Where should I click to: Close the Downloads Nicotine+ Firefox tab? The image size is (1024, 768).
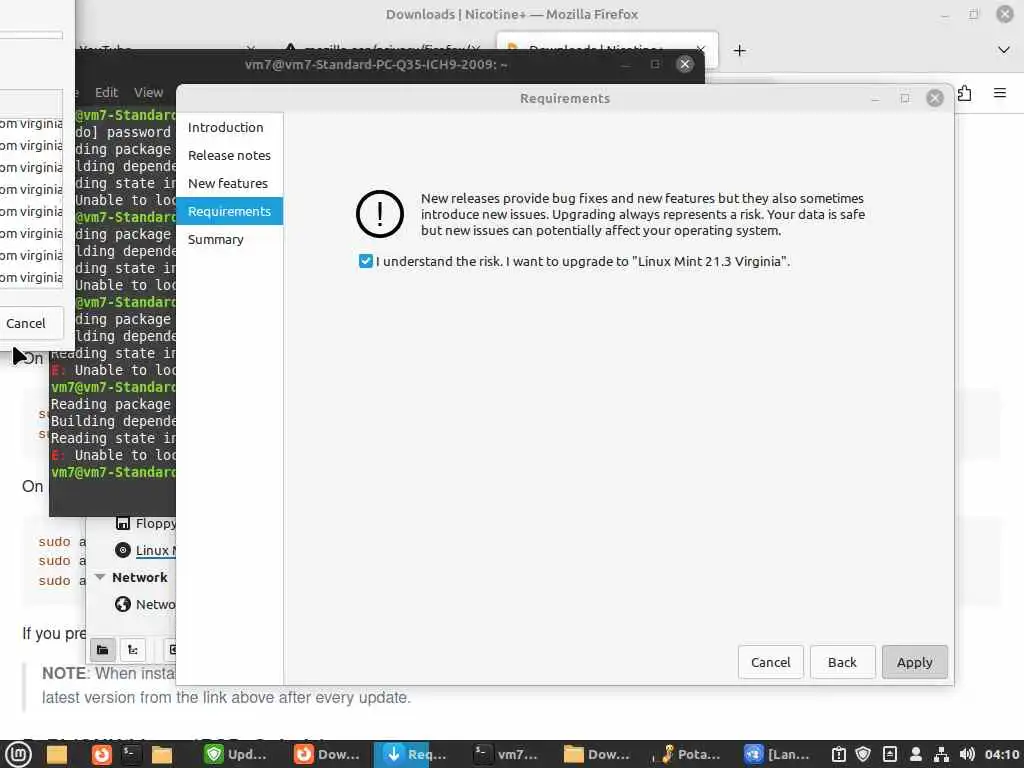[700, 49]
